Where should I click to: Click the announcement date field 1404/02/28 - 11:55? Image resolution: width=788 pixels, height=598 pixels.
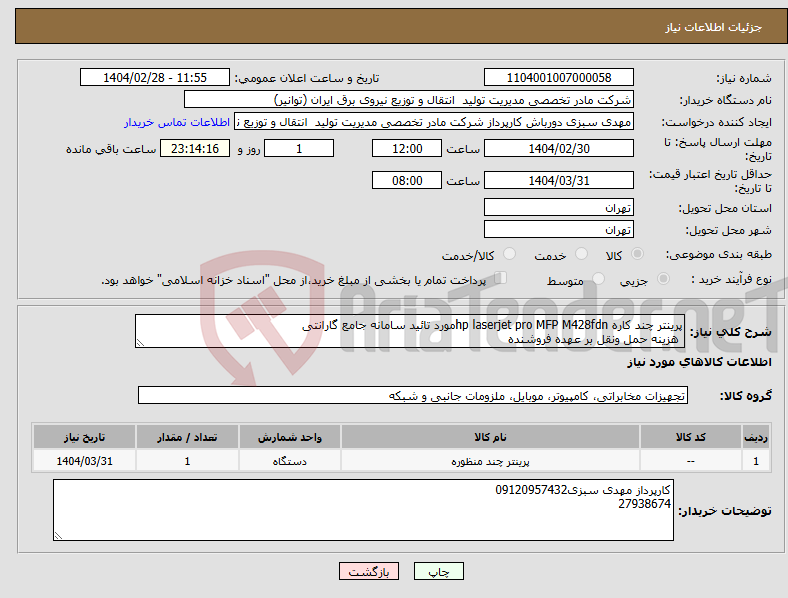click(155, 78)
